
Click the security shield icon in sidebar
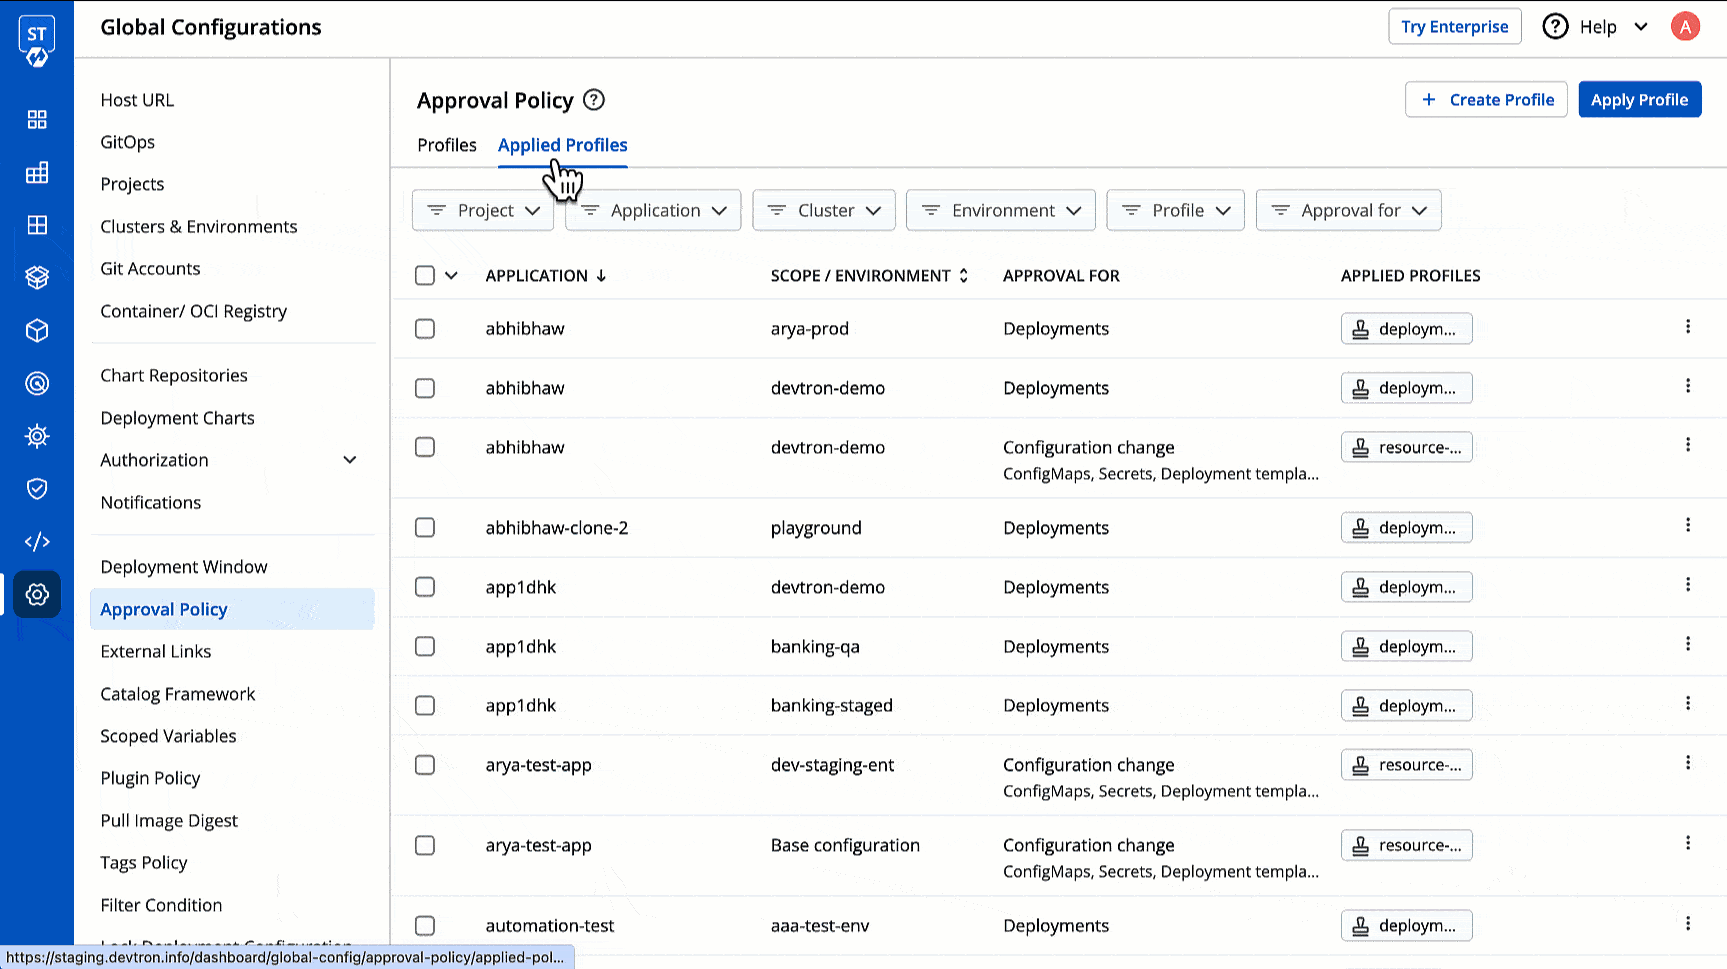37,489
